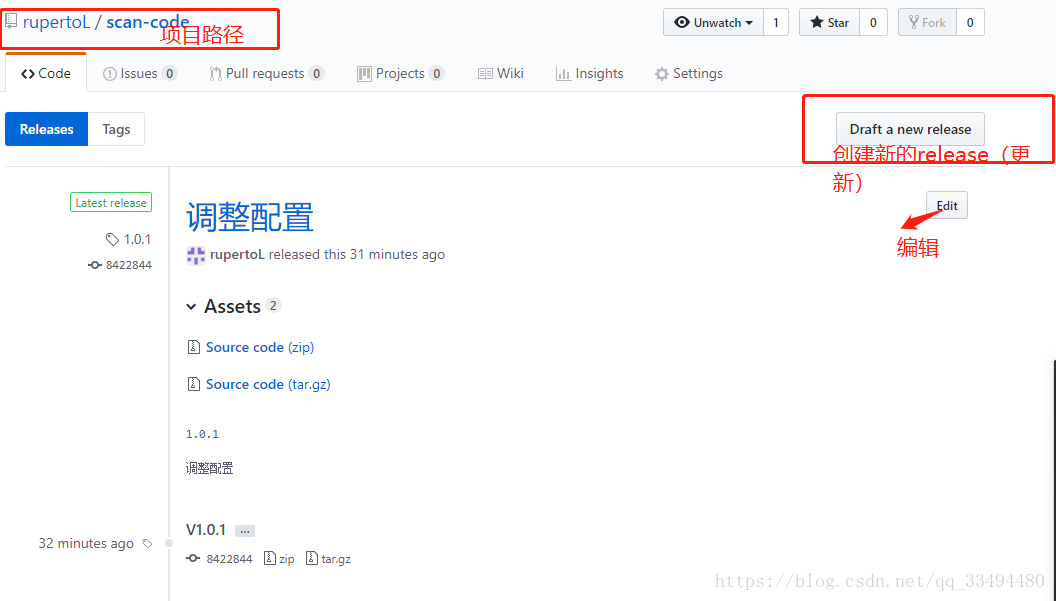Open commit 8422844 in the sidebar
The height and width of the screenshot is (601, 1056).
click(x=129, y=265)
